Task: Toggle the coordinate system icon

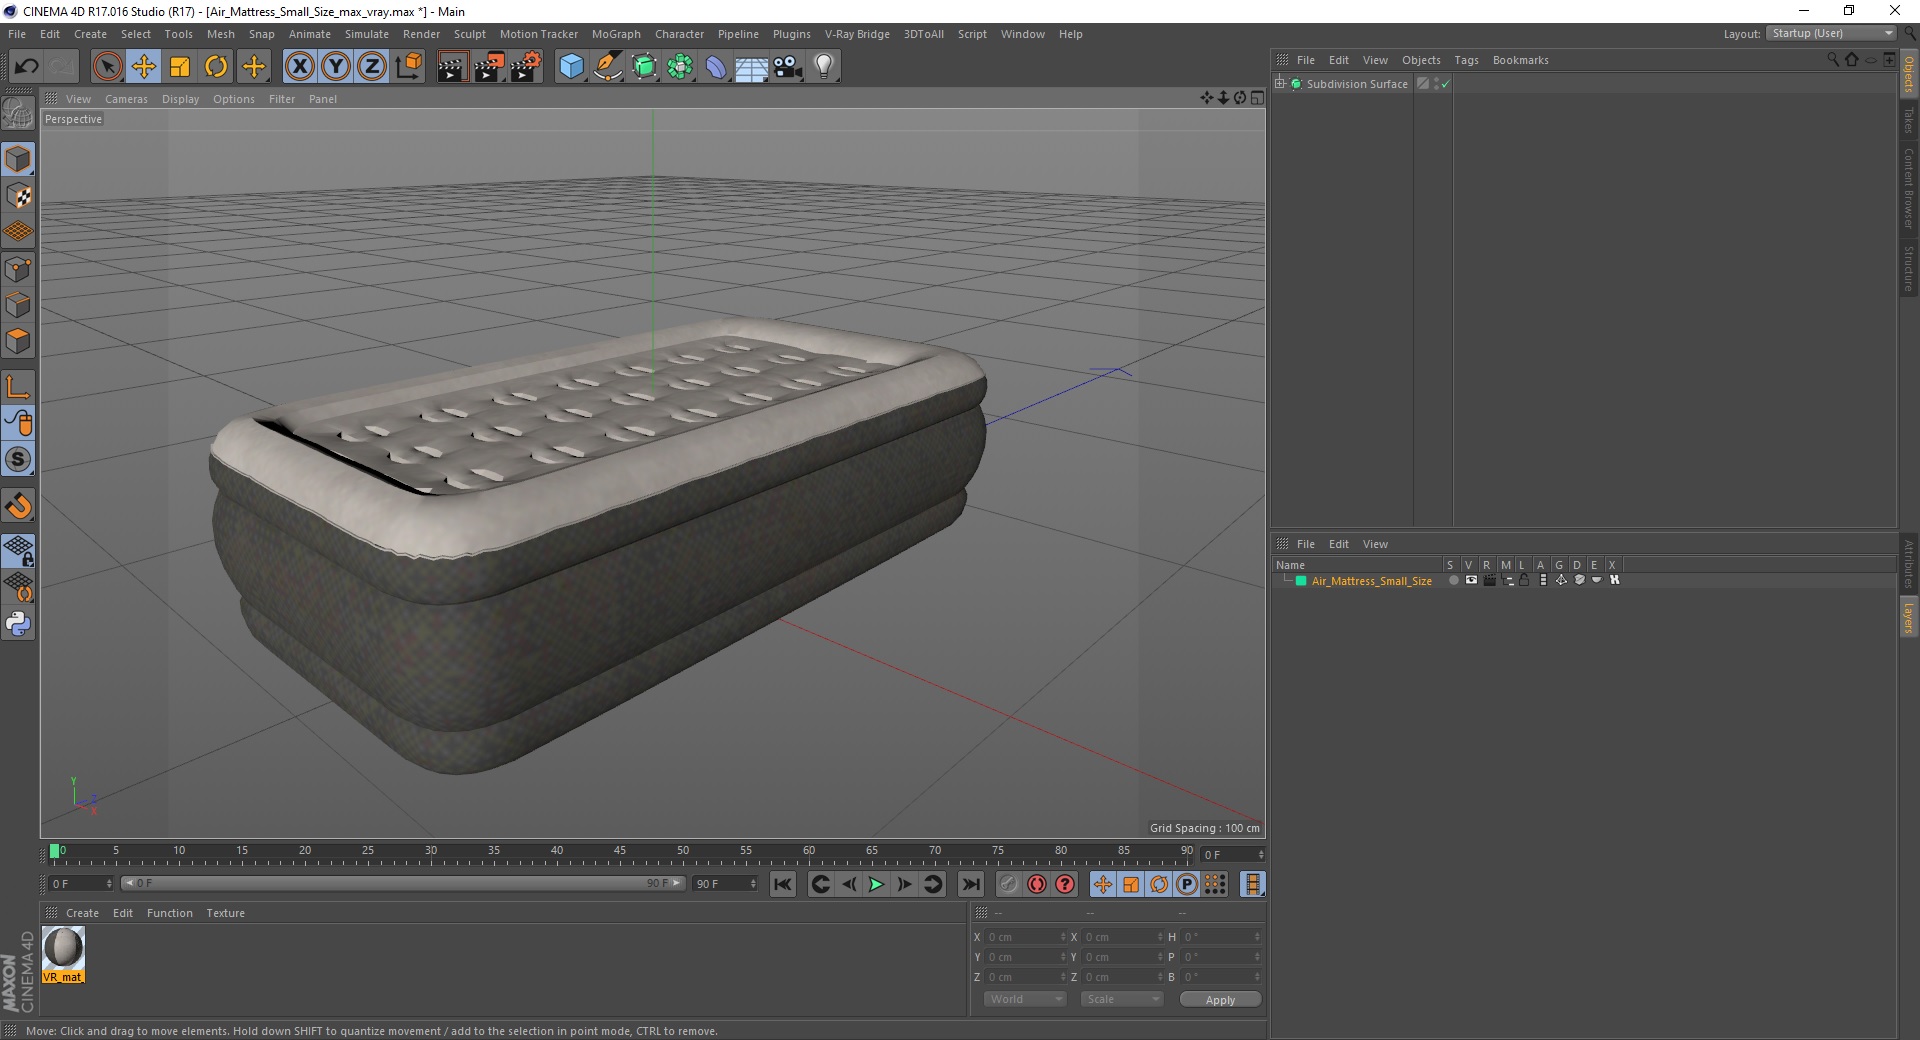Action: [x=409, y=67]
